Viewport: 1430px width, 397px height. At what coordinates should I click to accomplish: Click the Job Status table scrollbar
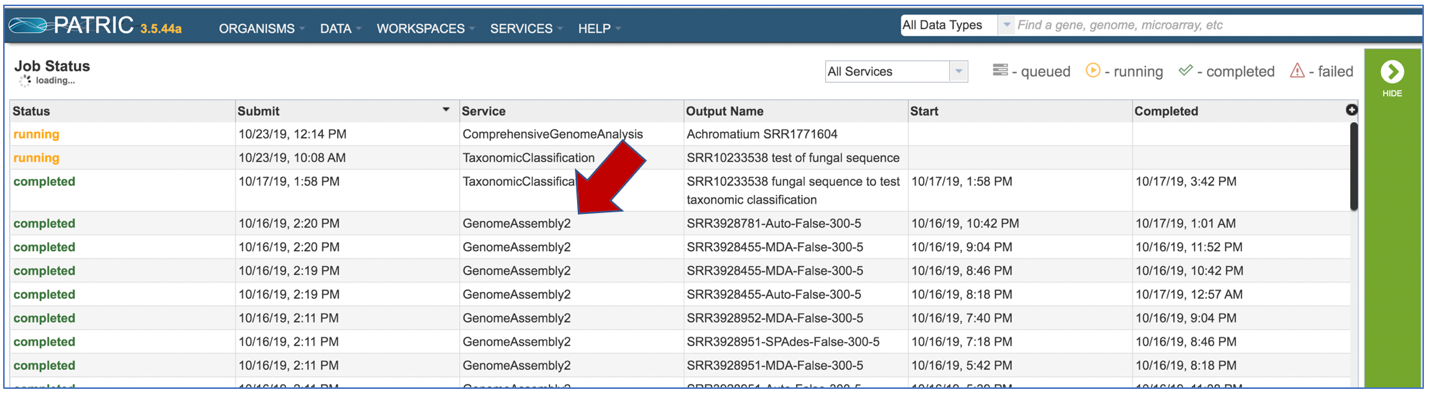(1354, 166)
